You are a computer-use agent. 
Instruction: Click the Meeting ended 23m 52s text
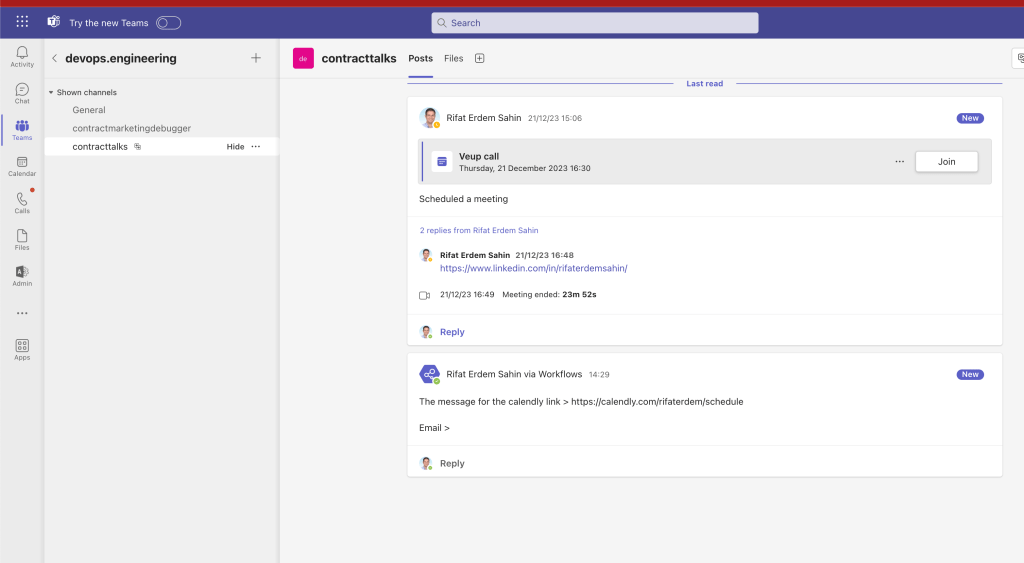[x=549, y=295]
